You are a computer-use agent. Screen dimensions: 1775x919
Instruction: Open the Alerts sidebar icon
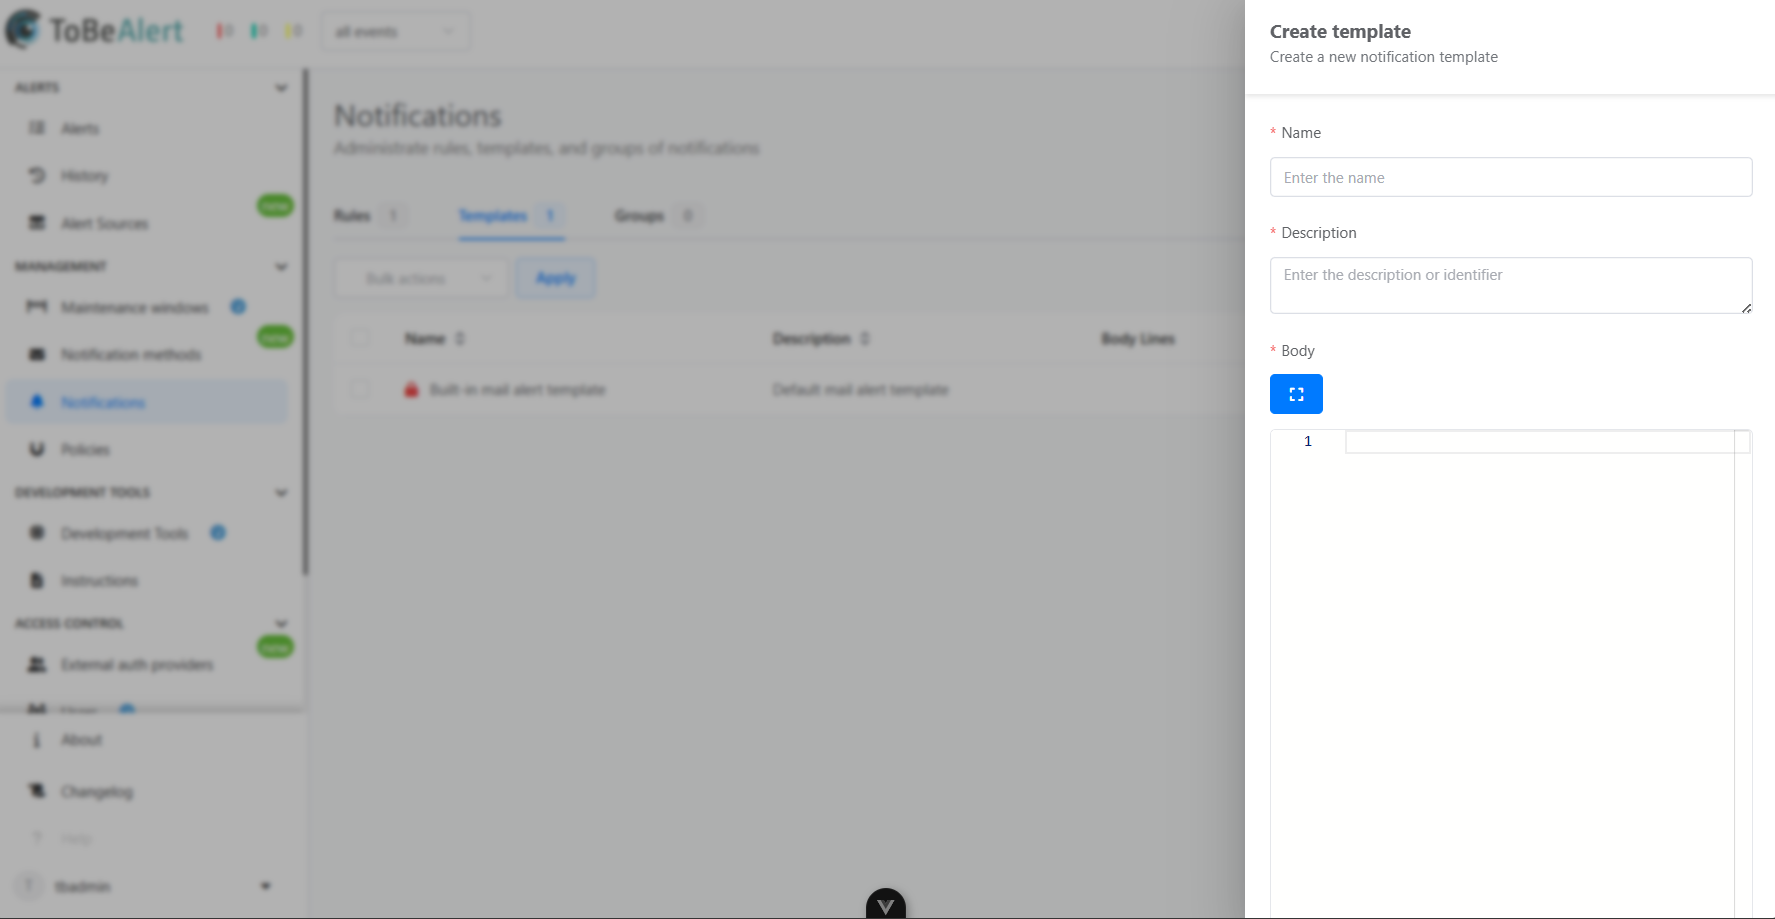click(x=37, y=128)
